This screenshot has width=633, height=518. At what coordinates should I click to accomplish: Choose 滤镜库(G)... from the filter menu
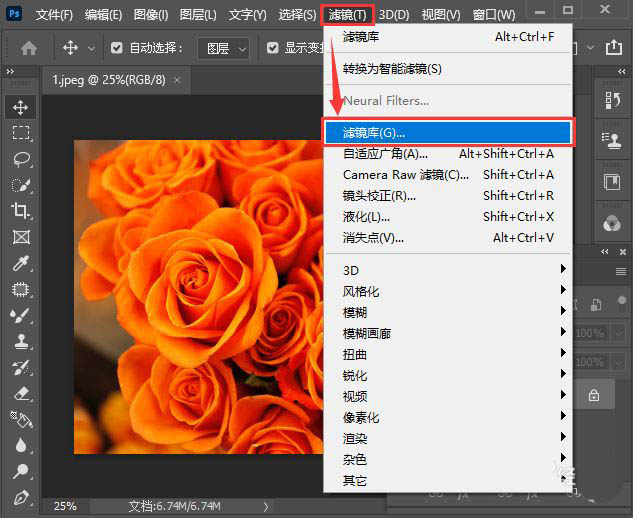pos(448,132)
